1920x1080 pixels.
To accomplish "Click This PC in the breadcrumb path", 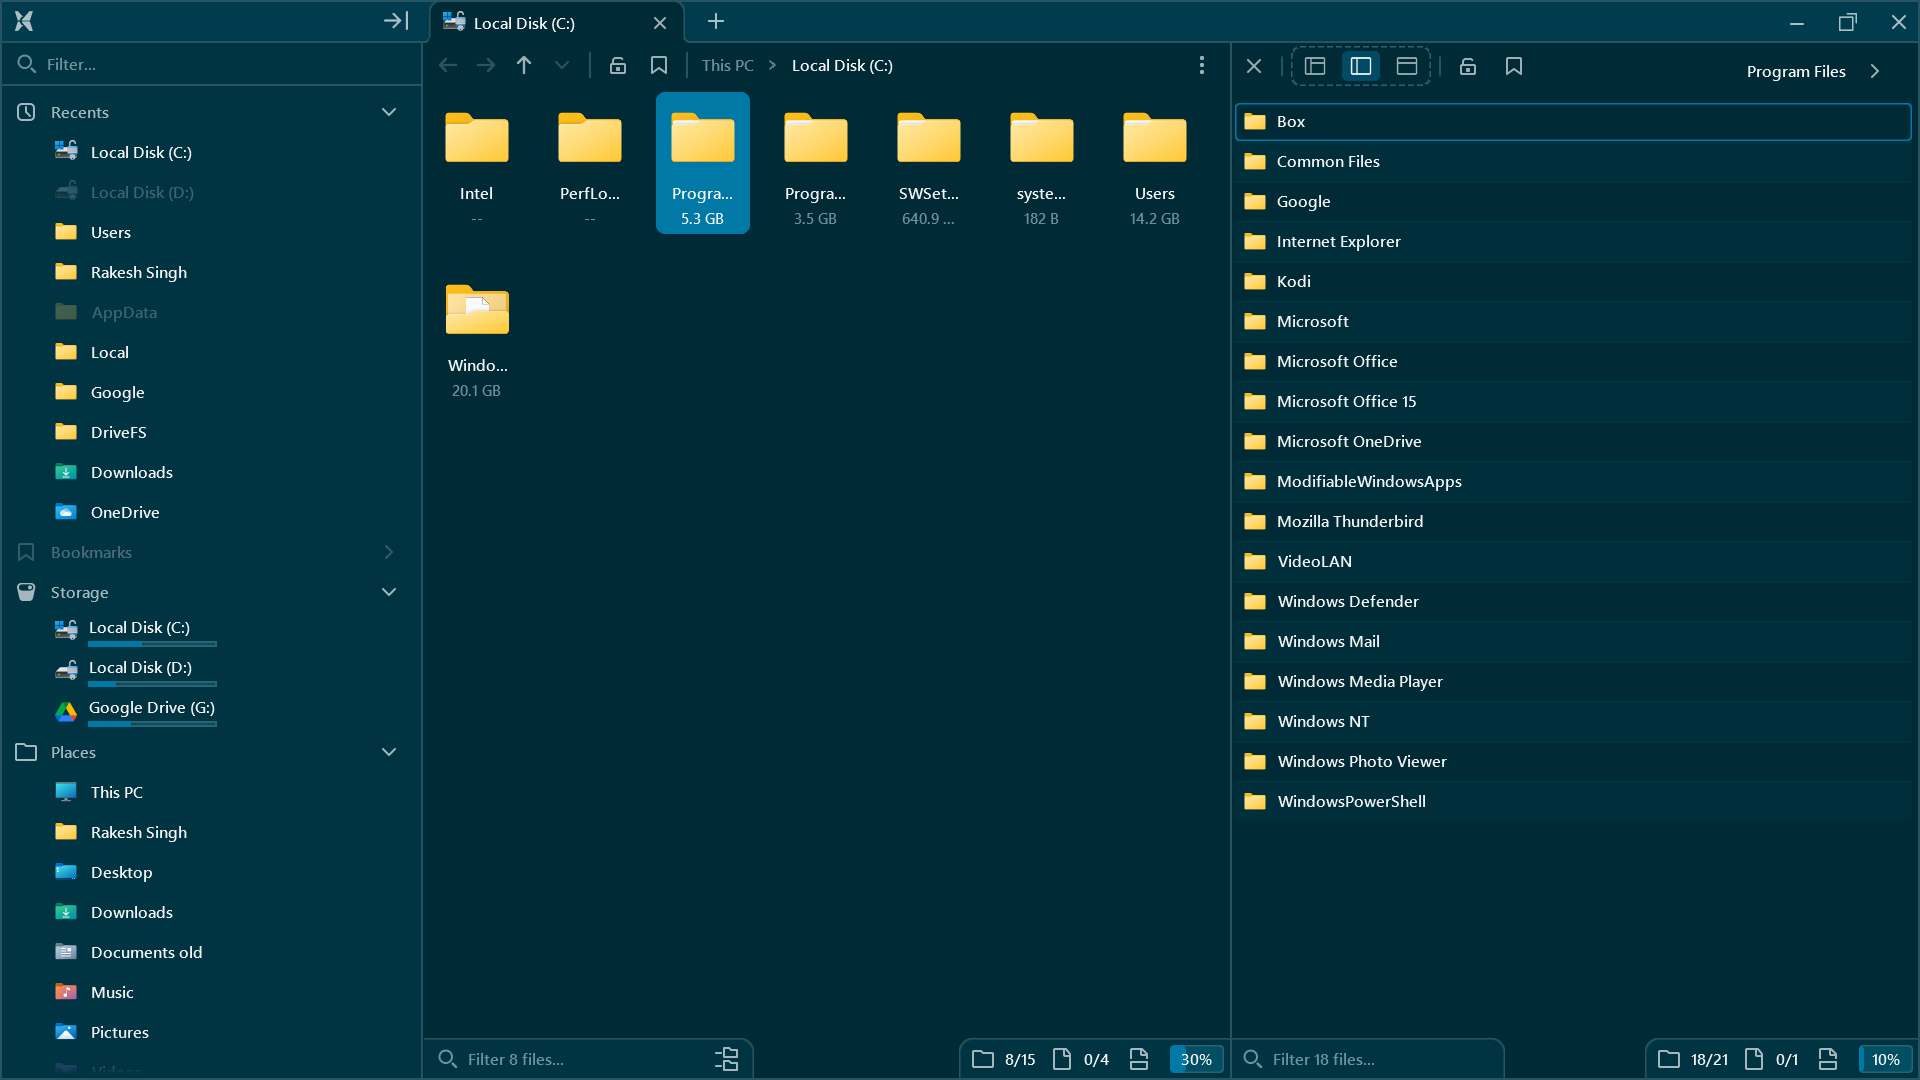I will (727, 65).
